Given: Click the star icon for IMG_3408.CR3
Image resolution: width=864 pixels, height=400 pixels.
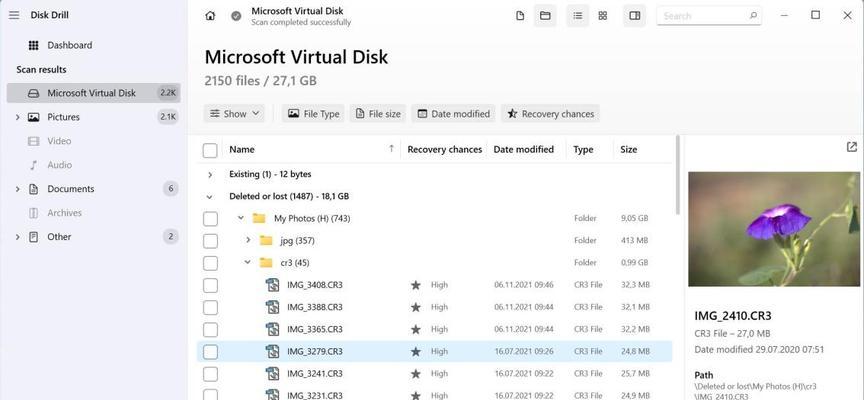Looking at the screenshot, I should pos(415,285).
